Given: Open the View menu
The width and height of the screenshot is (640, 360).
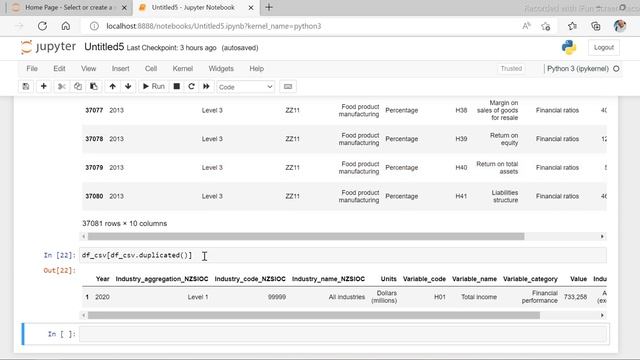Looking at the screenshot, I should point(88,69).
